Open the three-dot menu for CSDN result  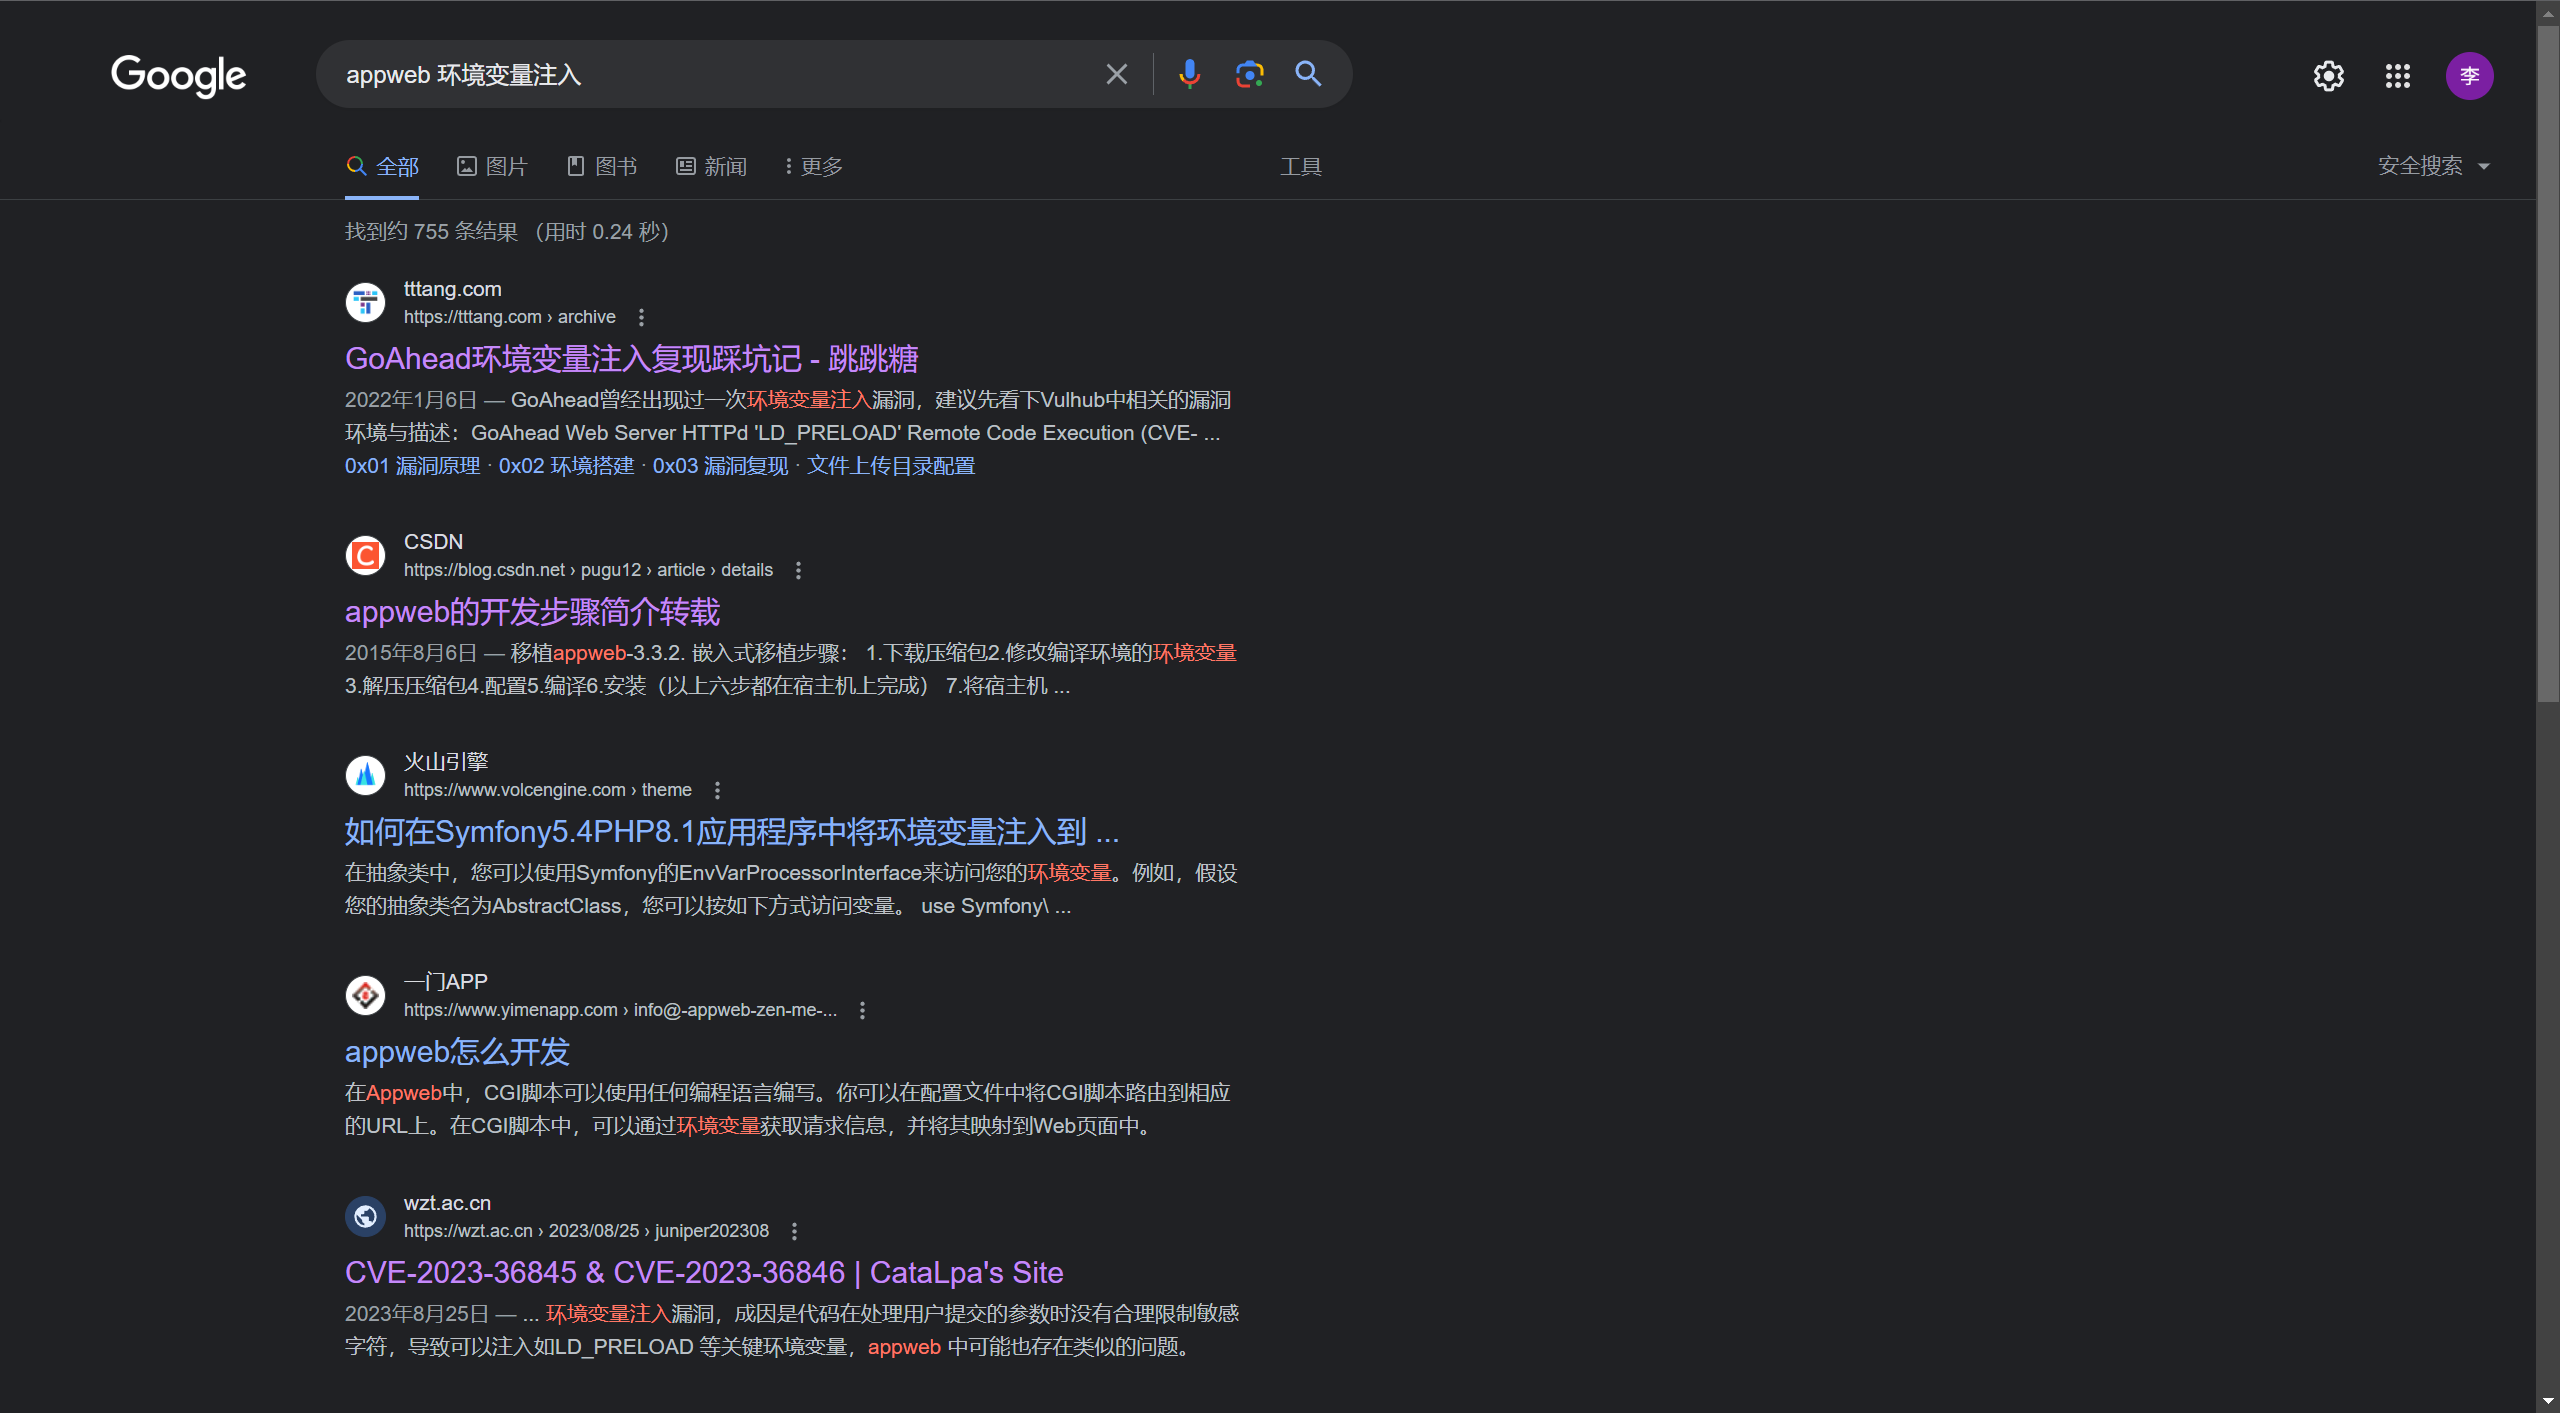pos(798,570)
